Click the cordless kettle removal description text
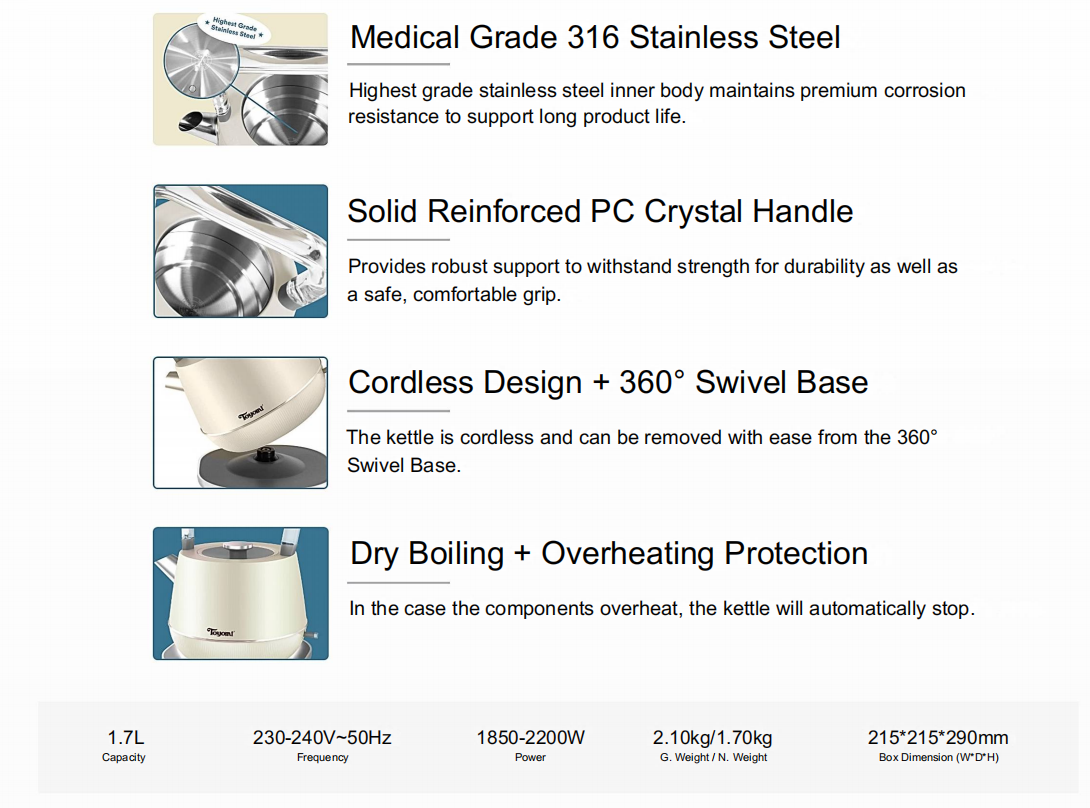Screen dimensions: 1090x808 [x=641, y=451]
